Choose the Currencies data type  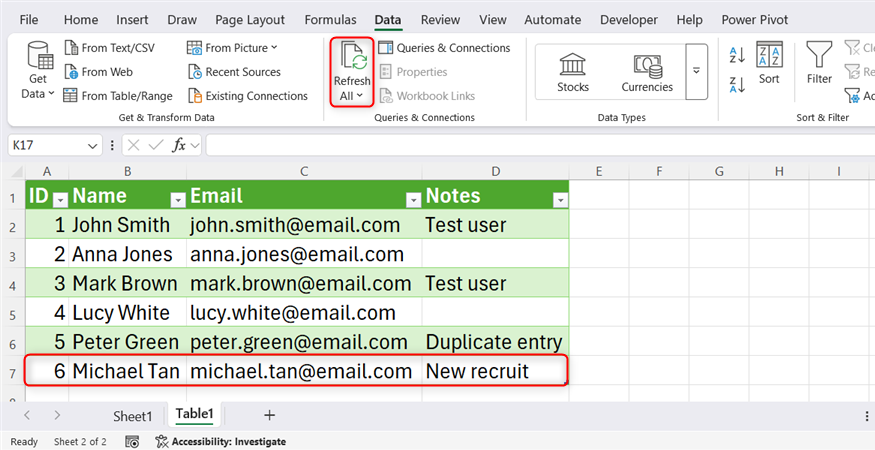[x=647, y=73]
